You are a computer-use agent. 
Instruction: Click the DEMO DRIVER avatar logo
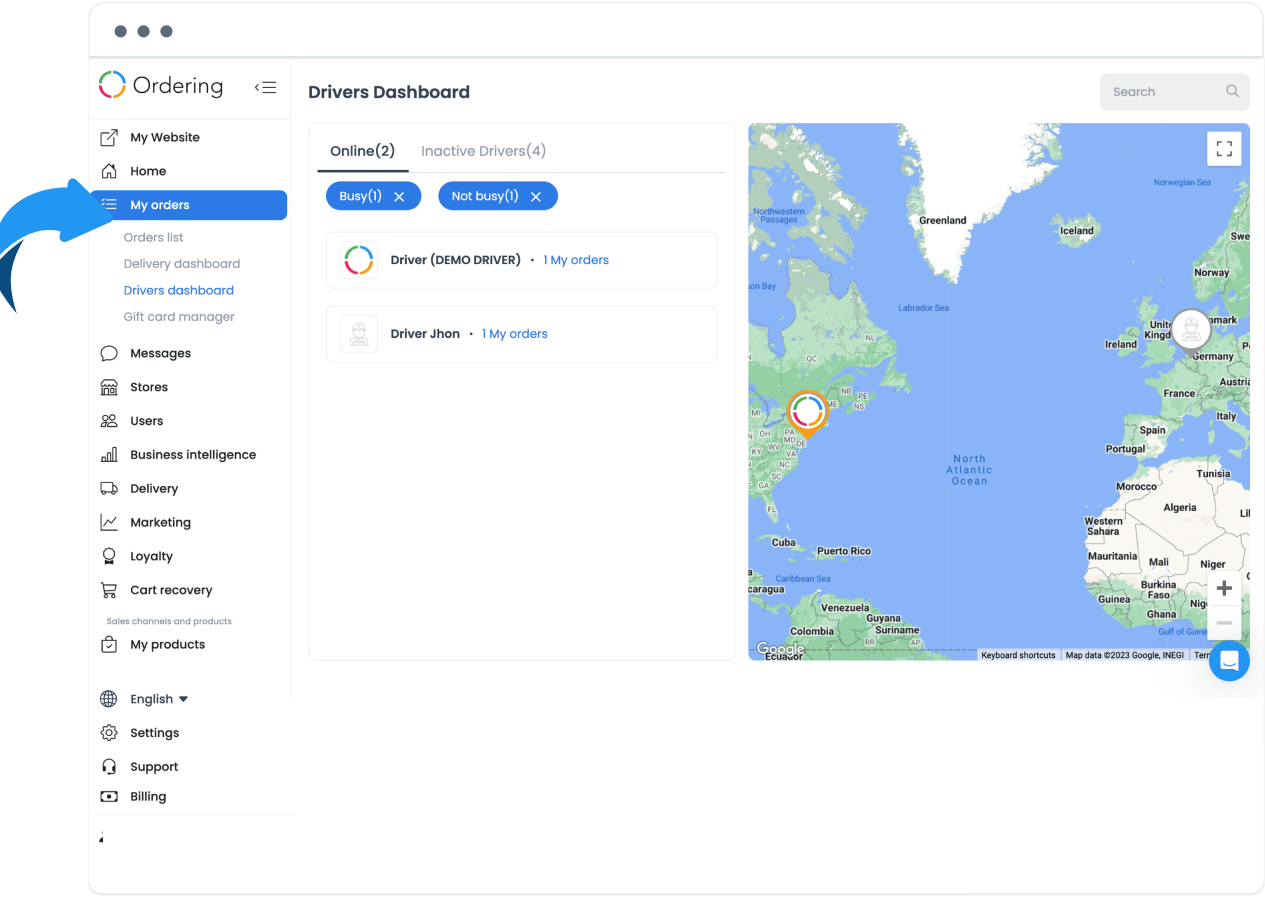[359, 260]
